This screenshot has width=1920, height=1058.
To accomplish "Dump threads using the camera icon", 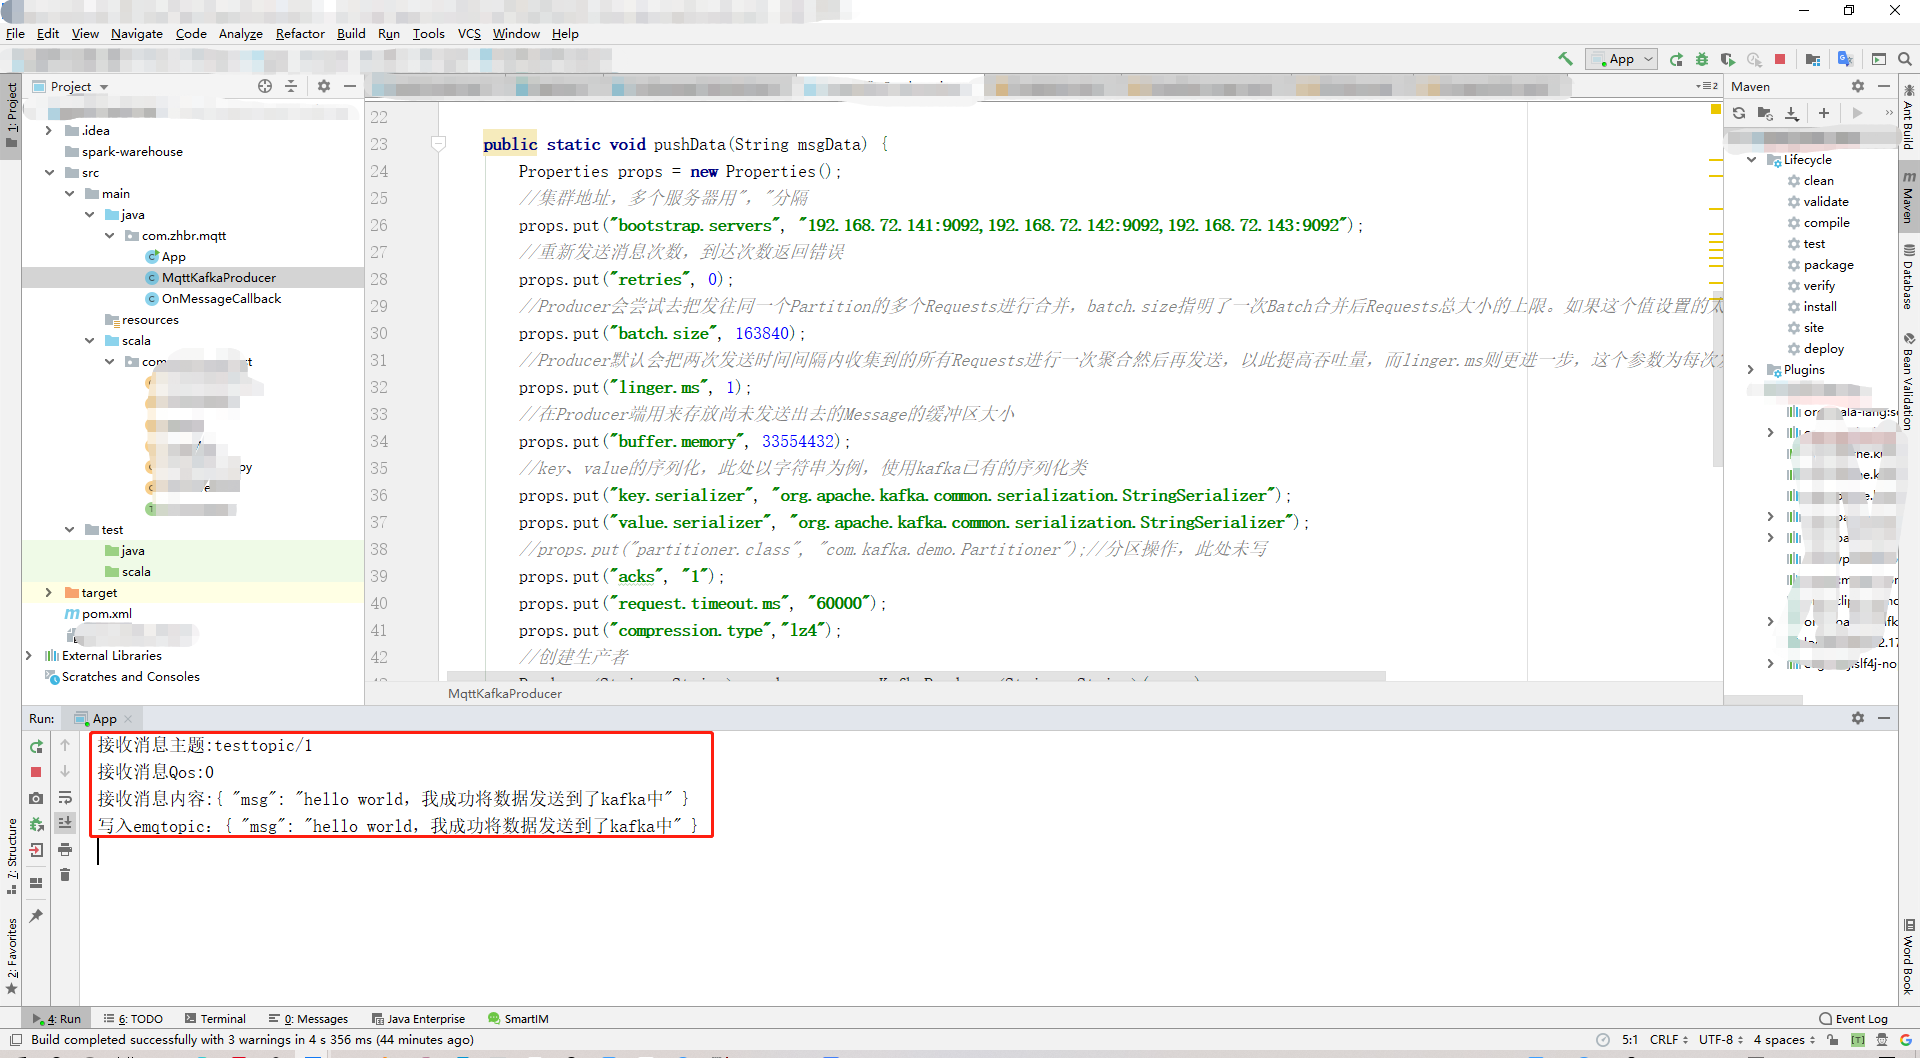I will point(36,798).
